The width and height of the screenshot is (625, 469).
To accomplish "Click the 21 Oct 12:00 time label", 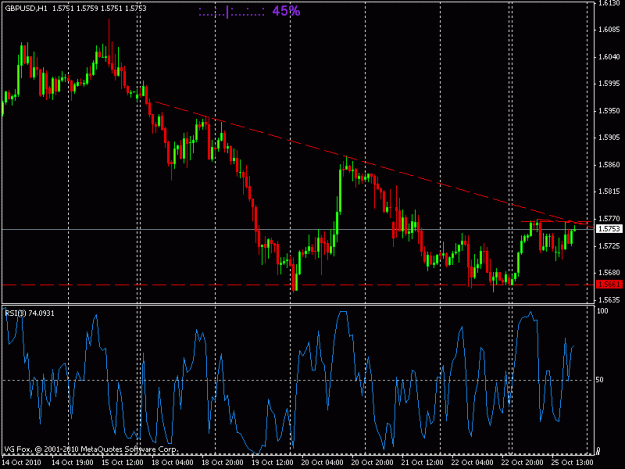I will (423, 463).
